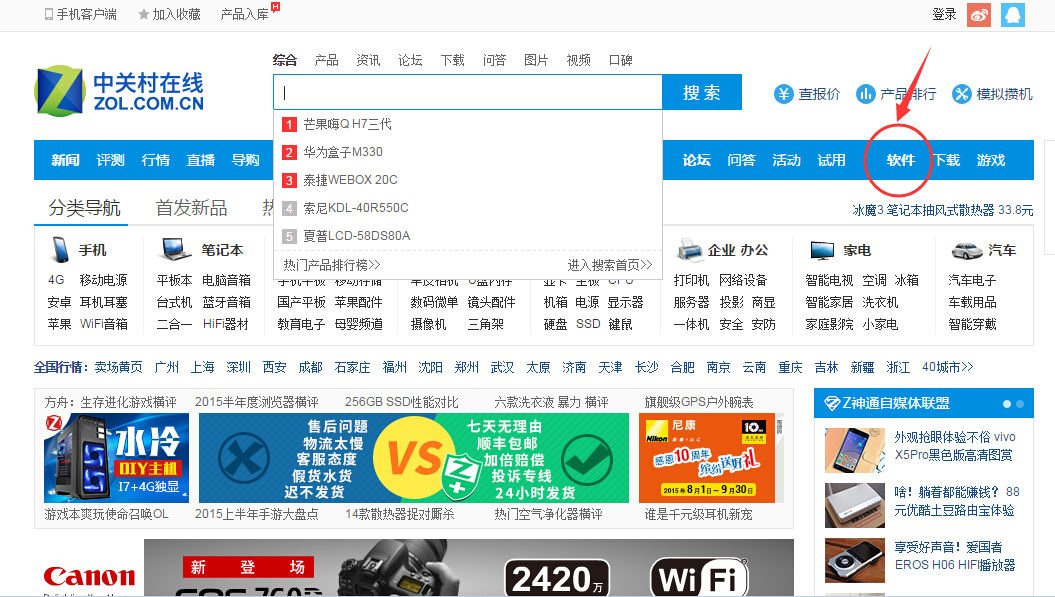The image size is (1055, 597).
Task: Log in with the Weibo icon
Action: [x=979, y=15]
